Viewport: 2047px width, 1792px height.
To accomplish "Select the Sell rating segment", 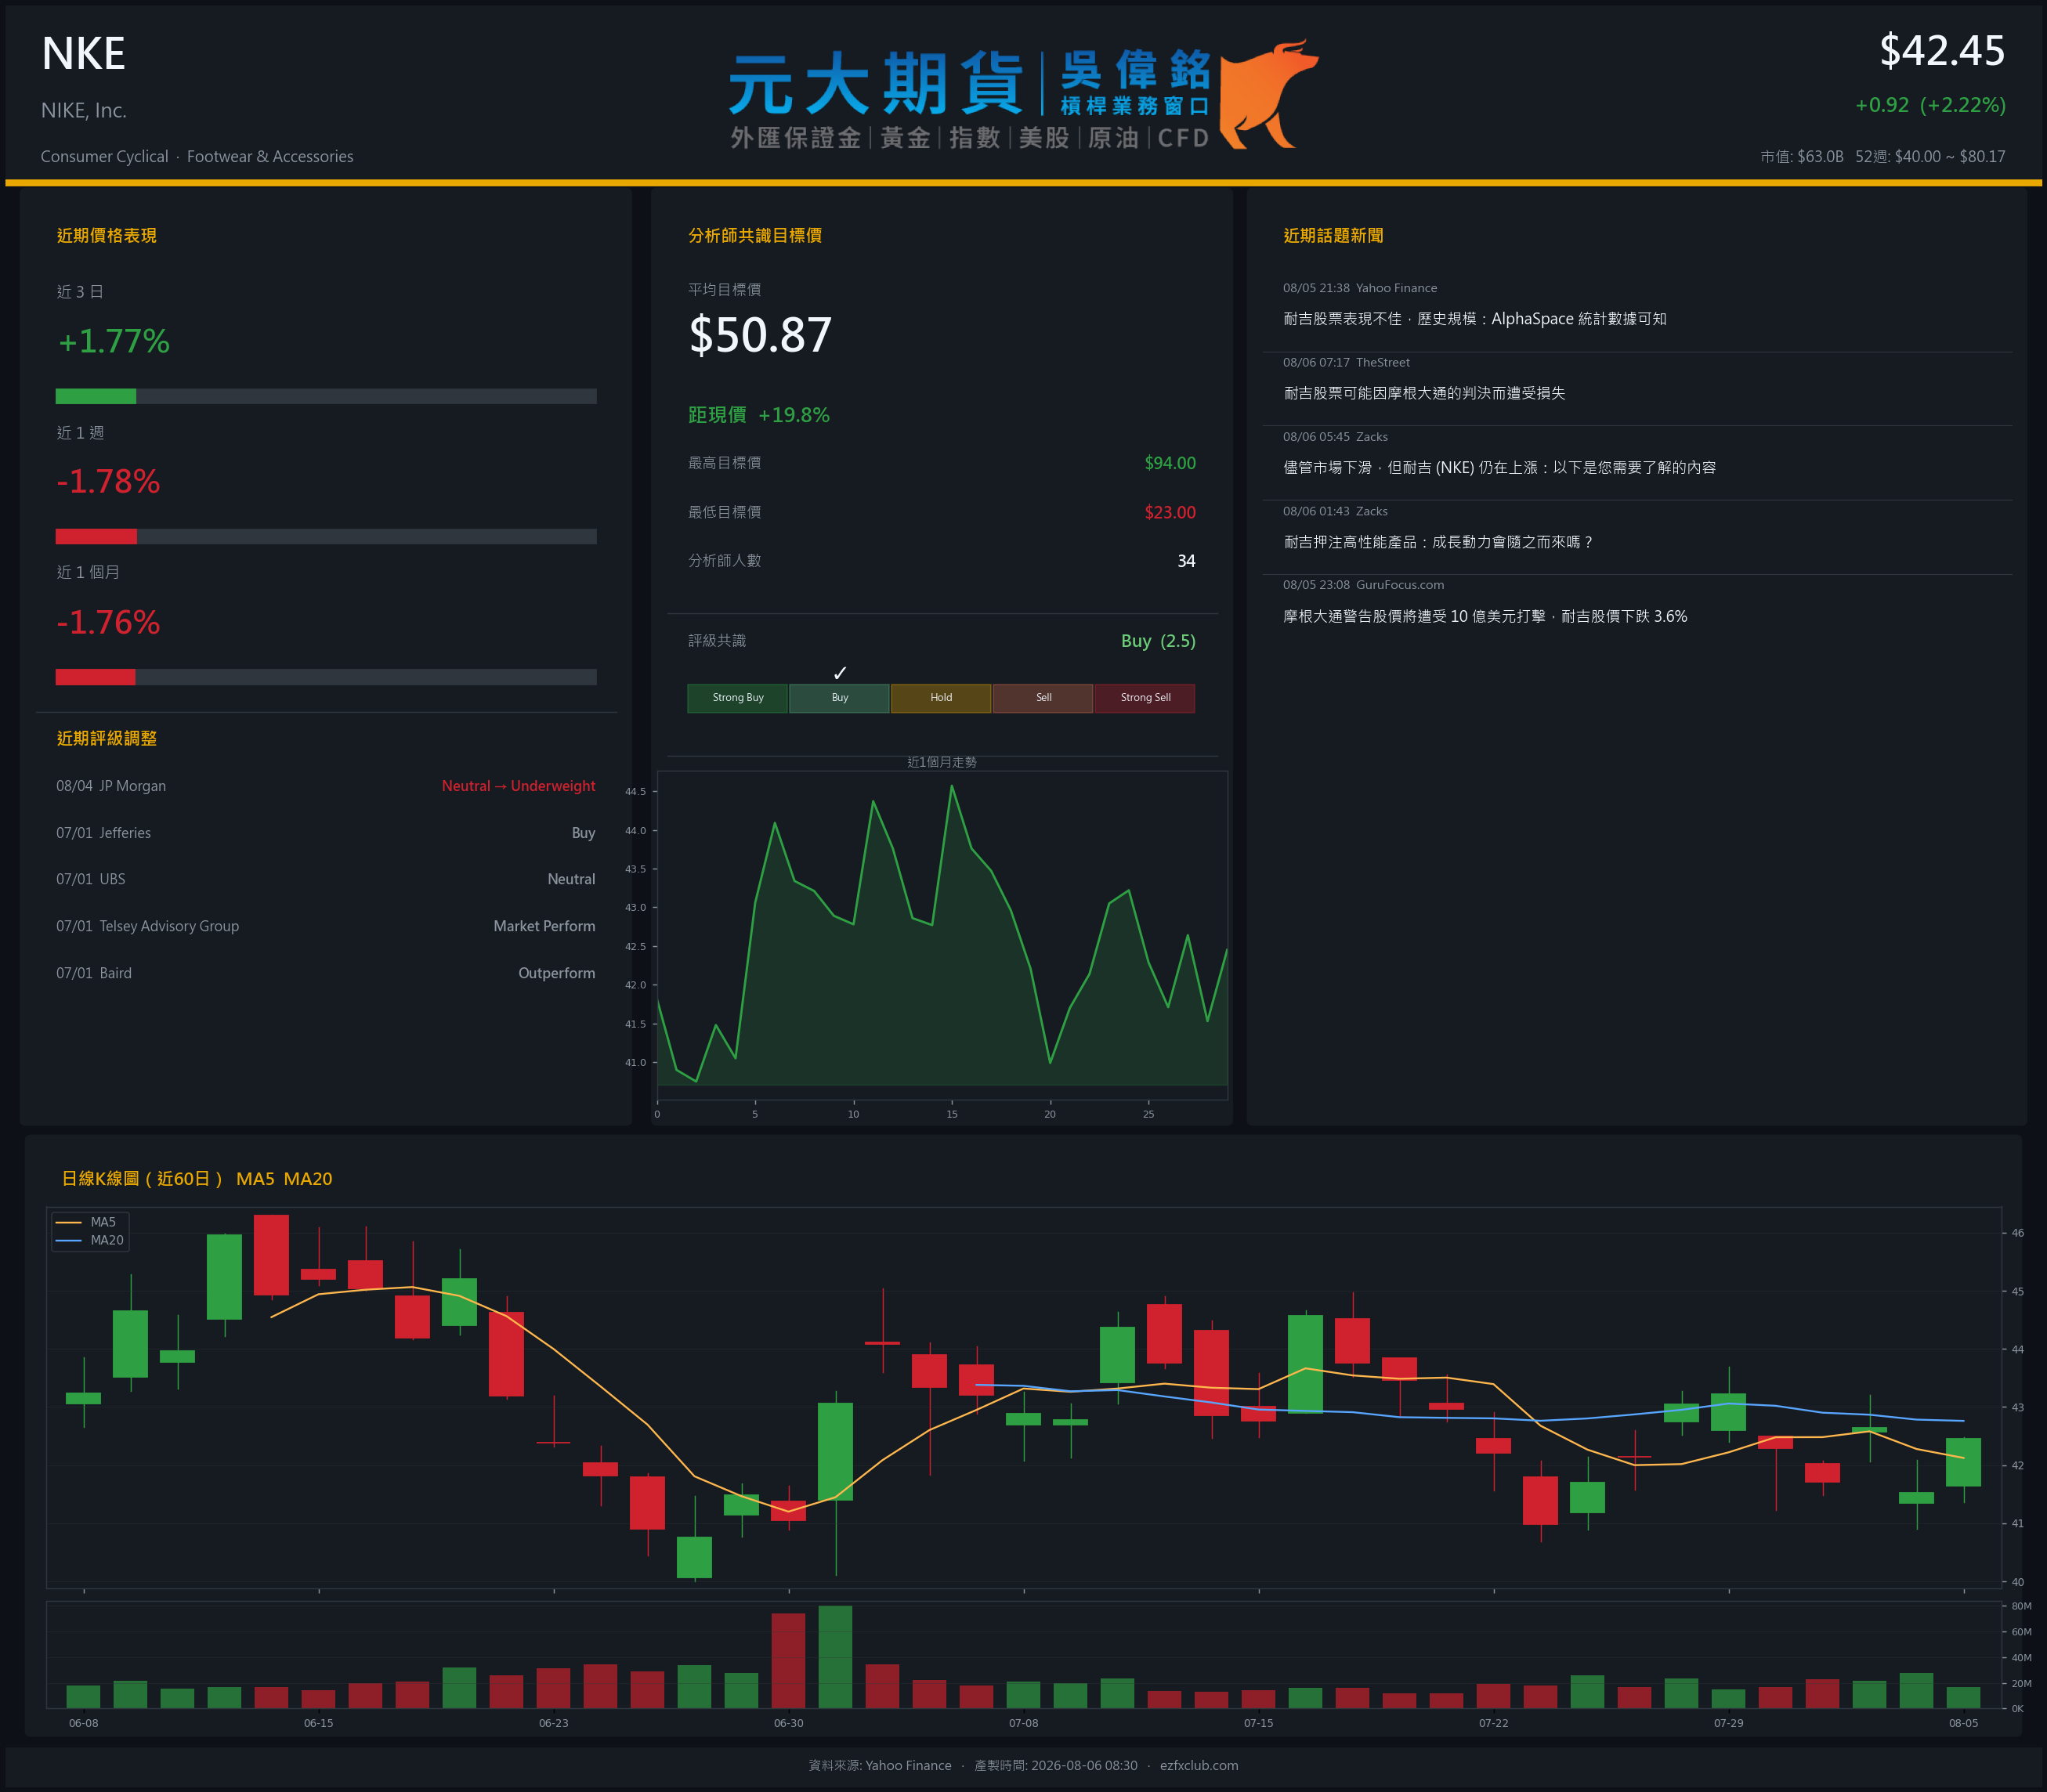I will point(1043,698).
